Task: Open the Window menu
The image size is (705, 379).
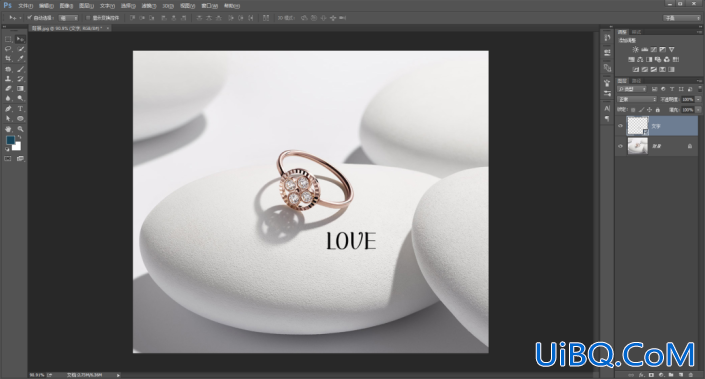Action: coord(210,6)
